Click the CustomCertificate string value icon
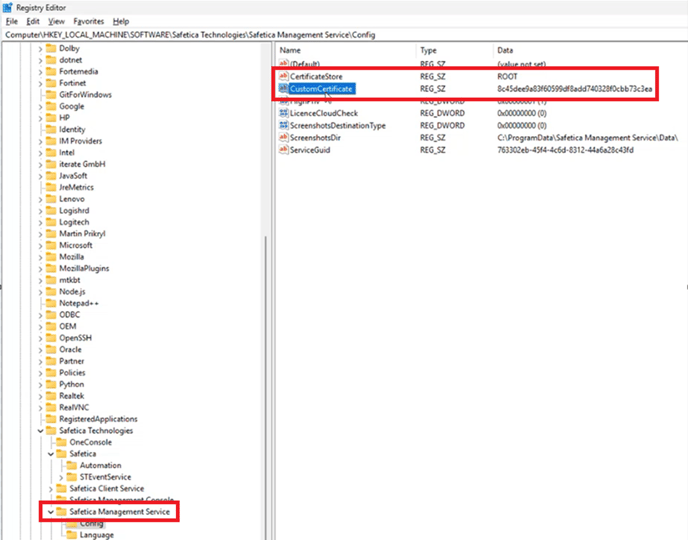 (284, 89)
